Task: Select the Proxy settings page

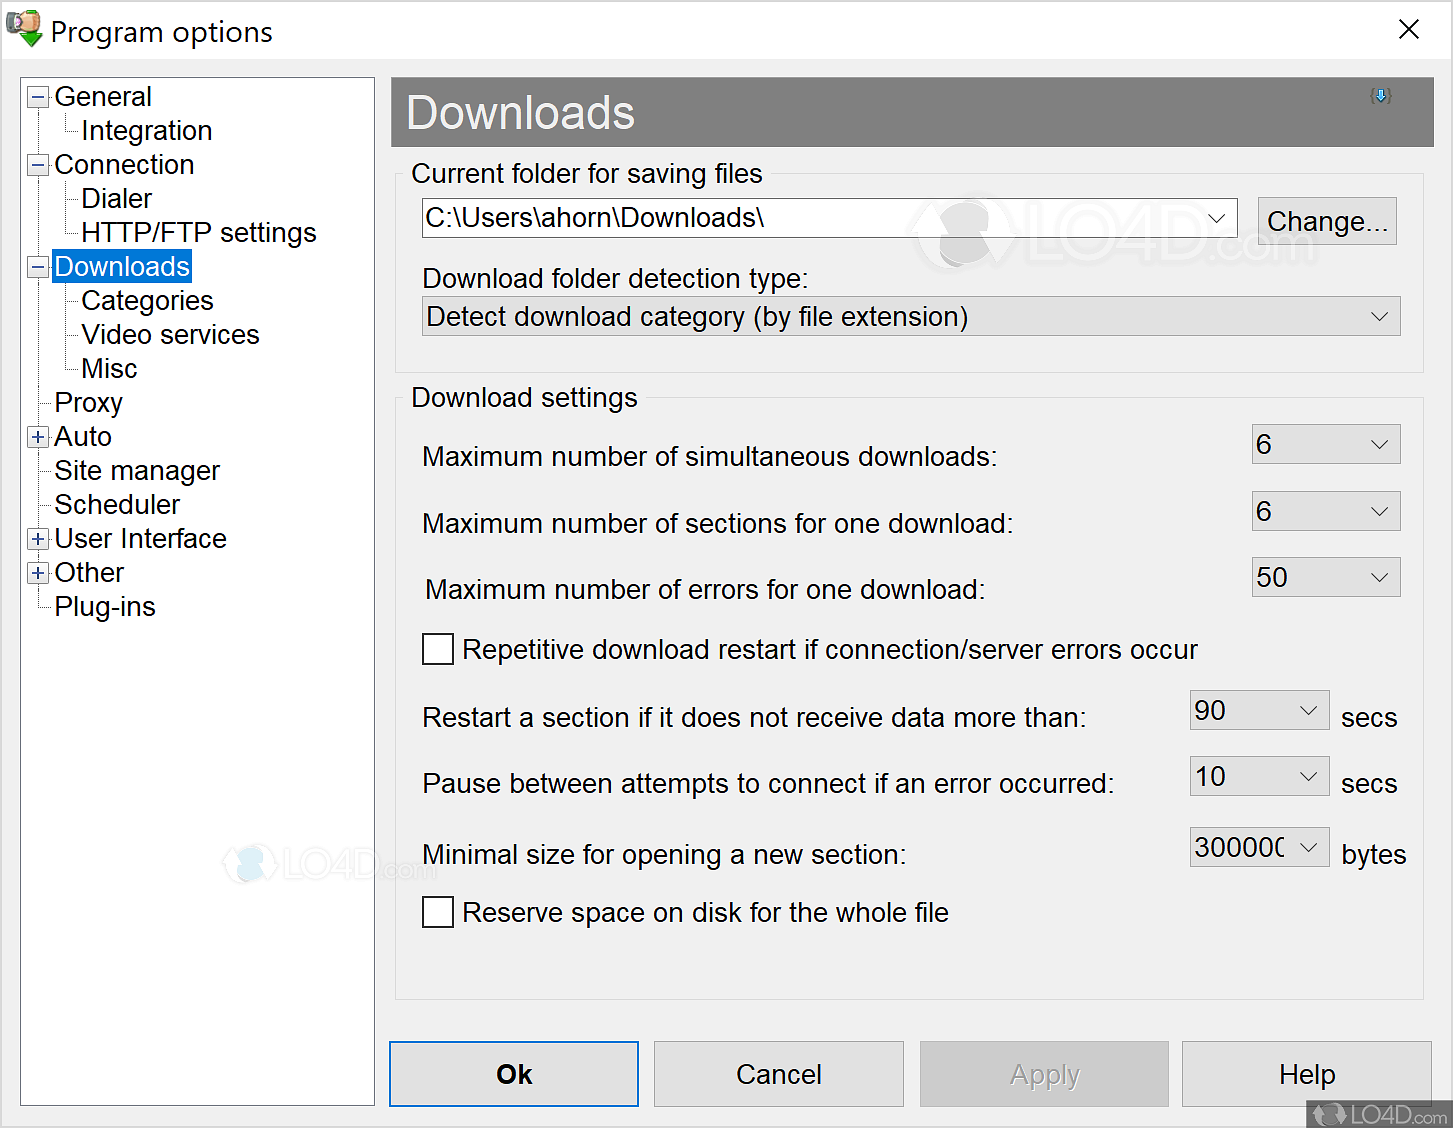Action: (x=88, y=402)
